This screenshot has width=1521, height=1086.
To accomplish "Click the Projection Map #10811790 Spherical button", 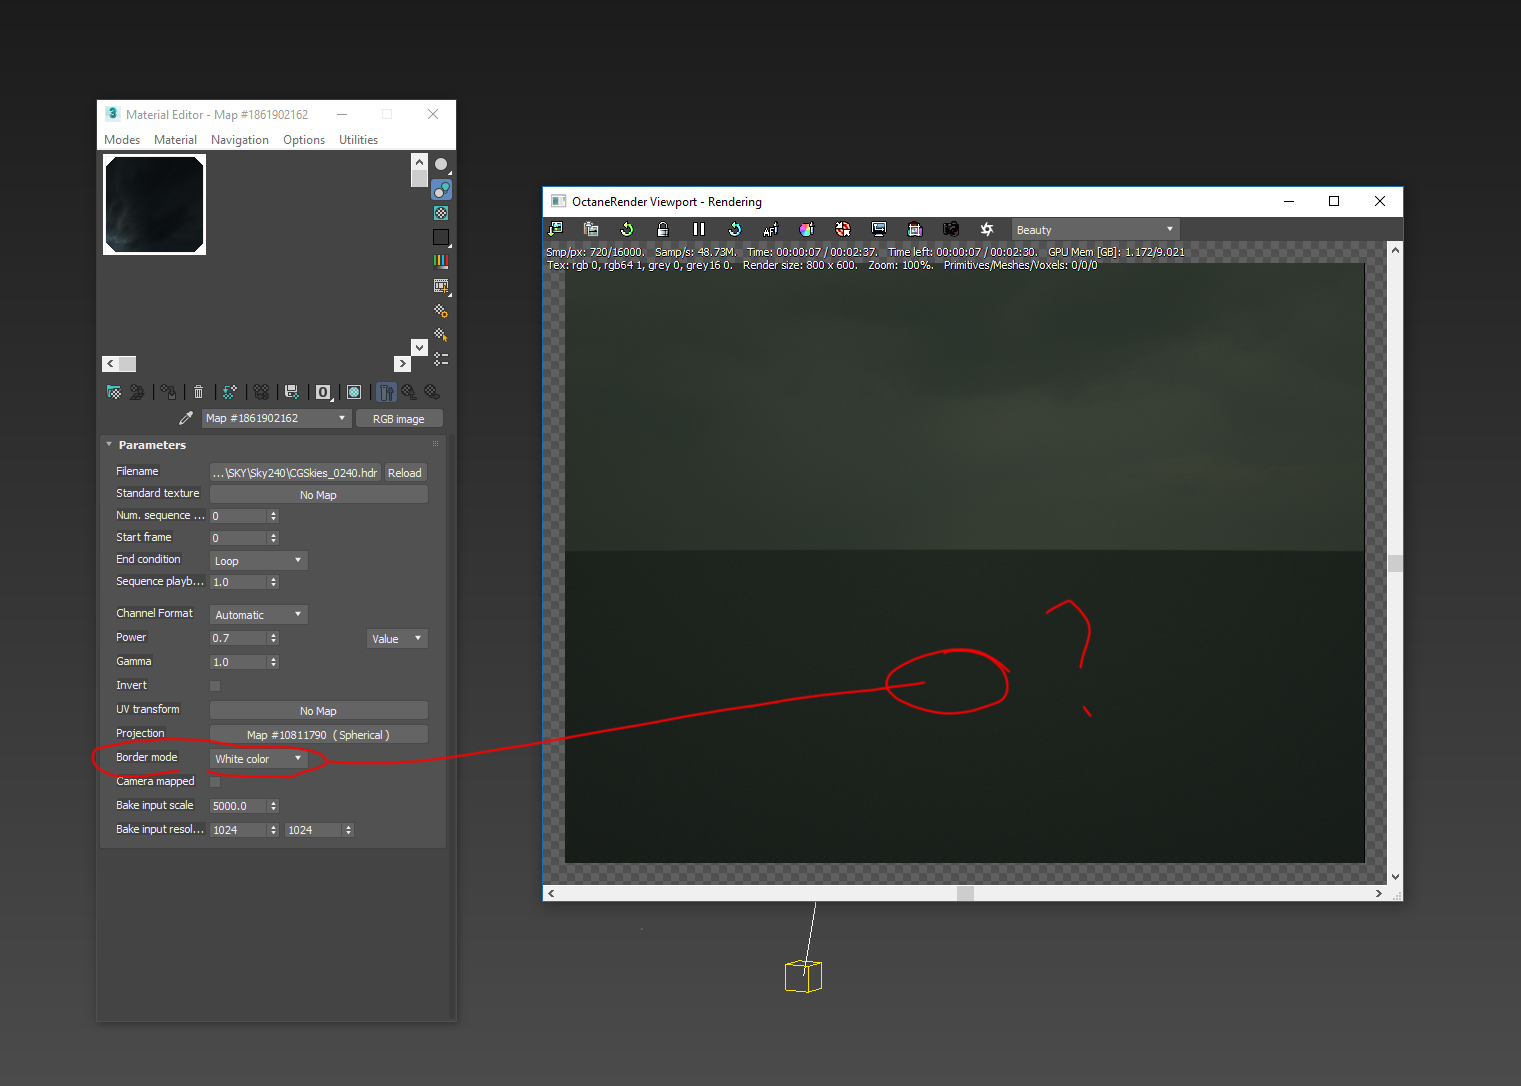I will [319, 735].
